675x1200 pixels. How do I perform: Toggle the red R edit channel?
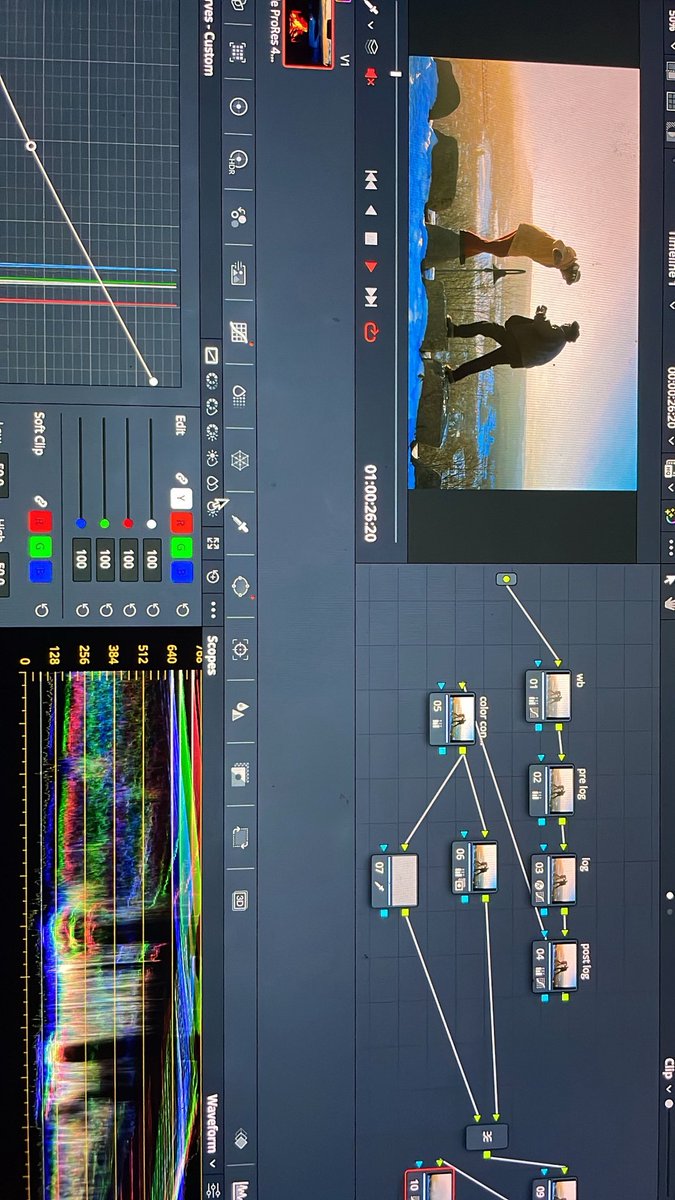click(181, 523)
